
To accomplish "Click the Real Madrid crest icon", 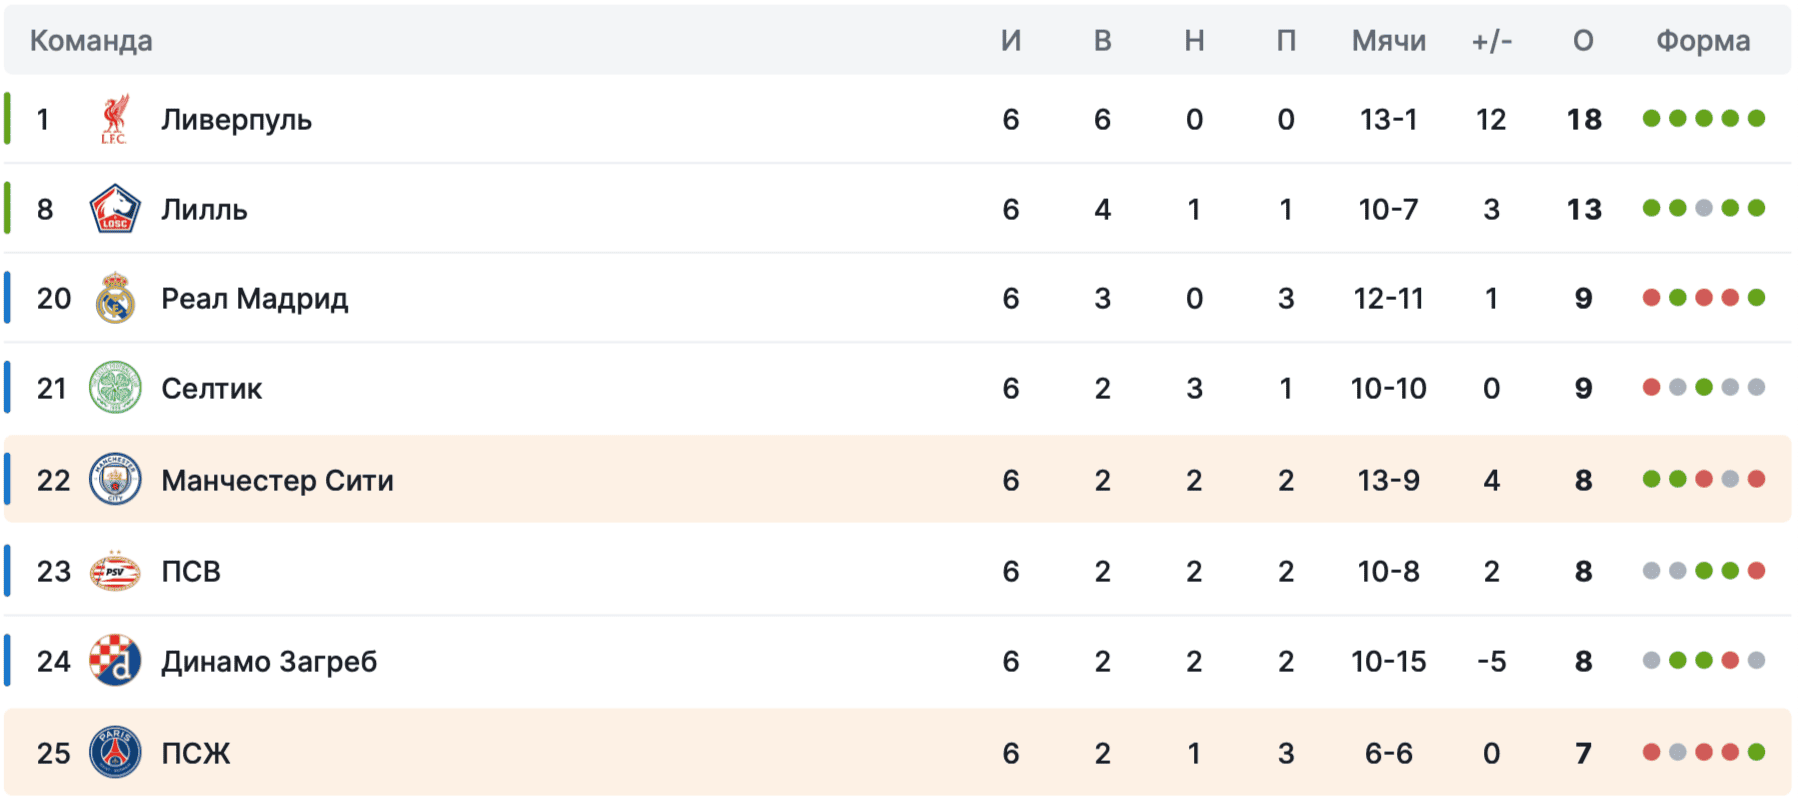I will pyautogui.click(x=115, y=298).
